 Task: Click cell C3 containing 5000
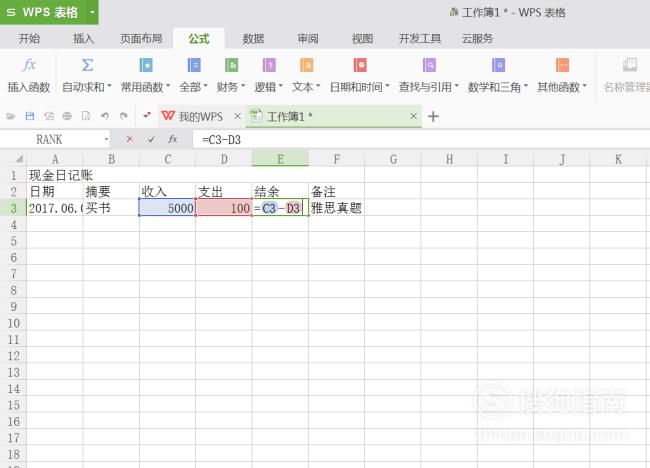click(x=167, y=208)
